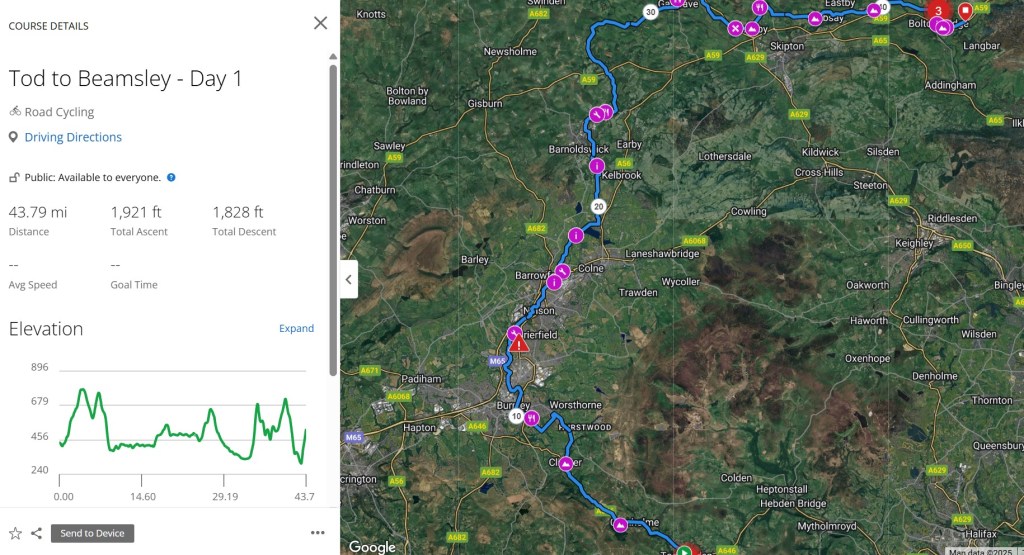The image size is (1024, 555).
Task: Click the blue public visibility info icon
Action: click(171, 177)
